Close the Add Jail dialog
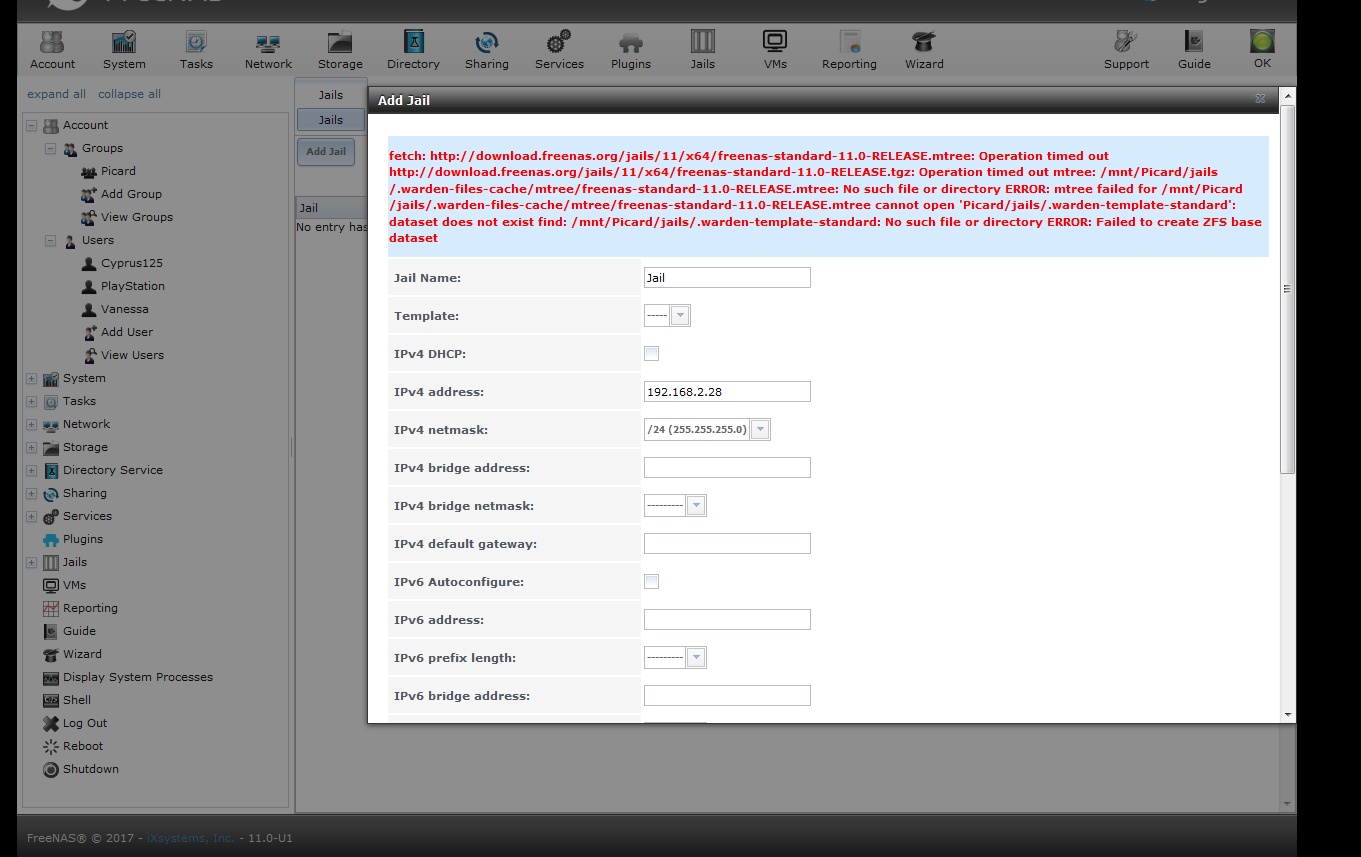This screenshot has width=1361, height=857. coord(1261,99)
